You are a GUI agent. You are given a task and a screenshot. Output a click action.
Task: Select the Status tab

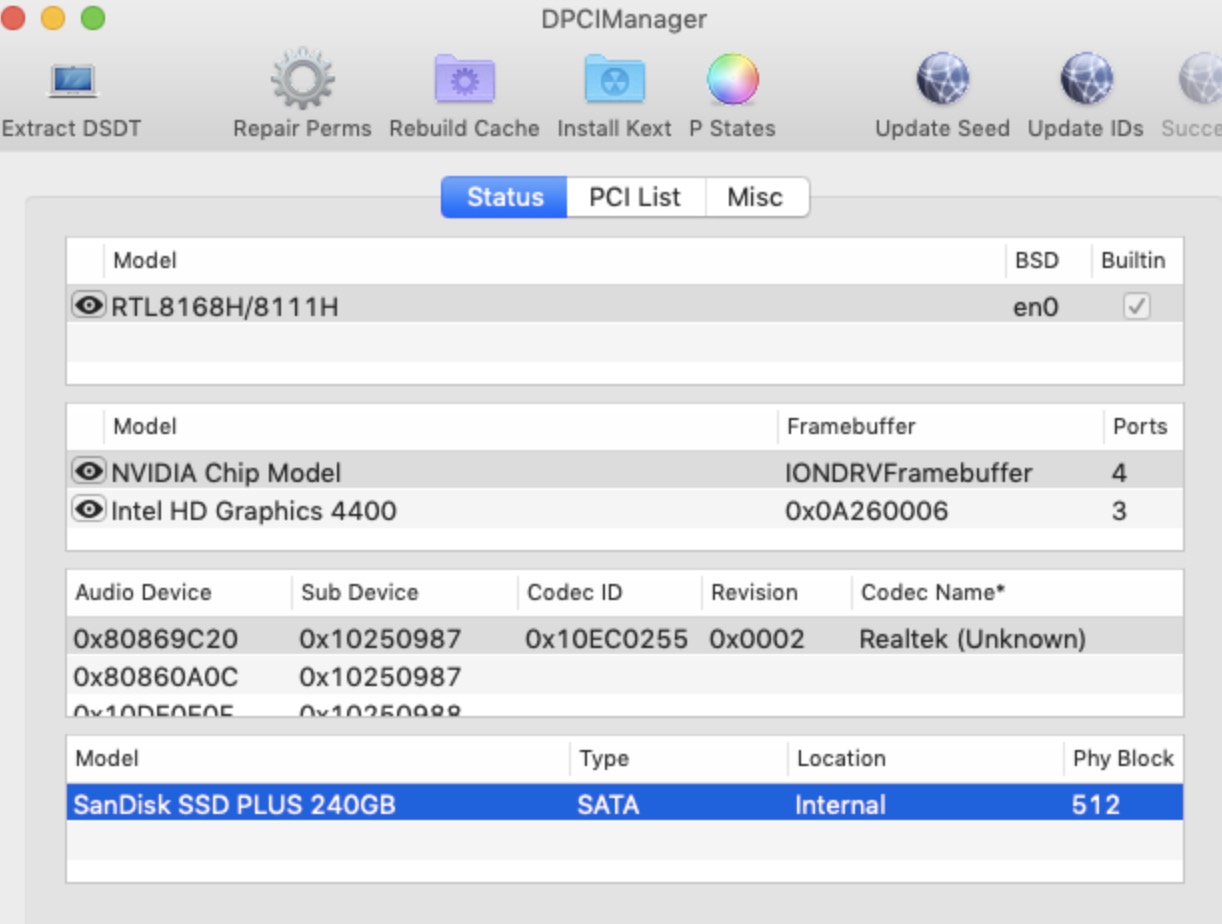click(x=505, y=197)
